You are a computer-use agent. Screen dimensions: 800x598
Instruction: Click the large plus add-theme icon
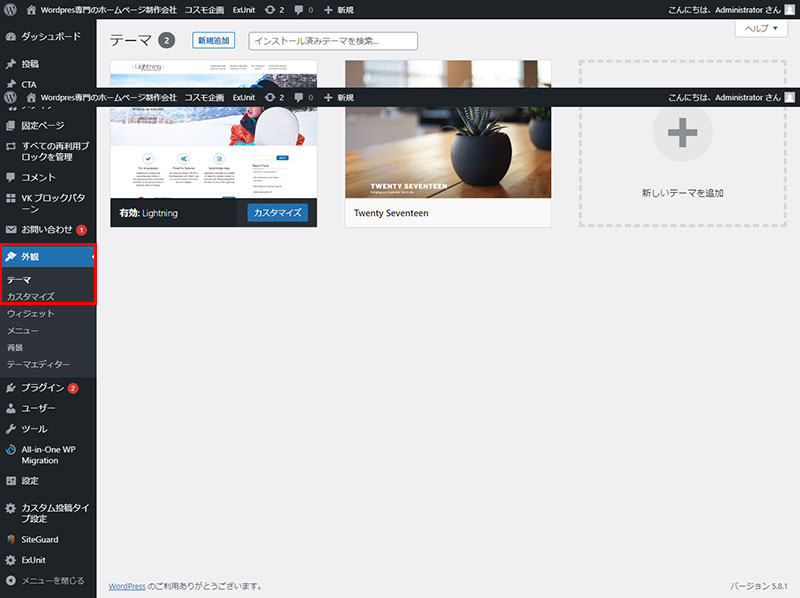[x=682, y=132]
